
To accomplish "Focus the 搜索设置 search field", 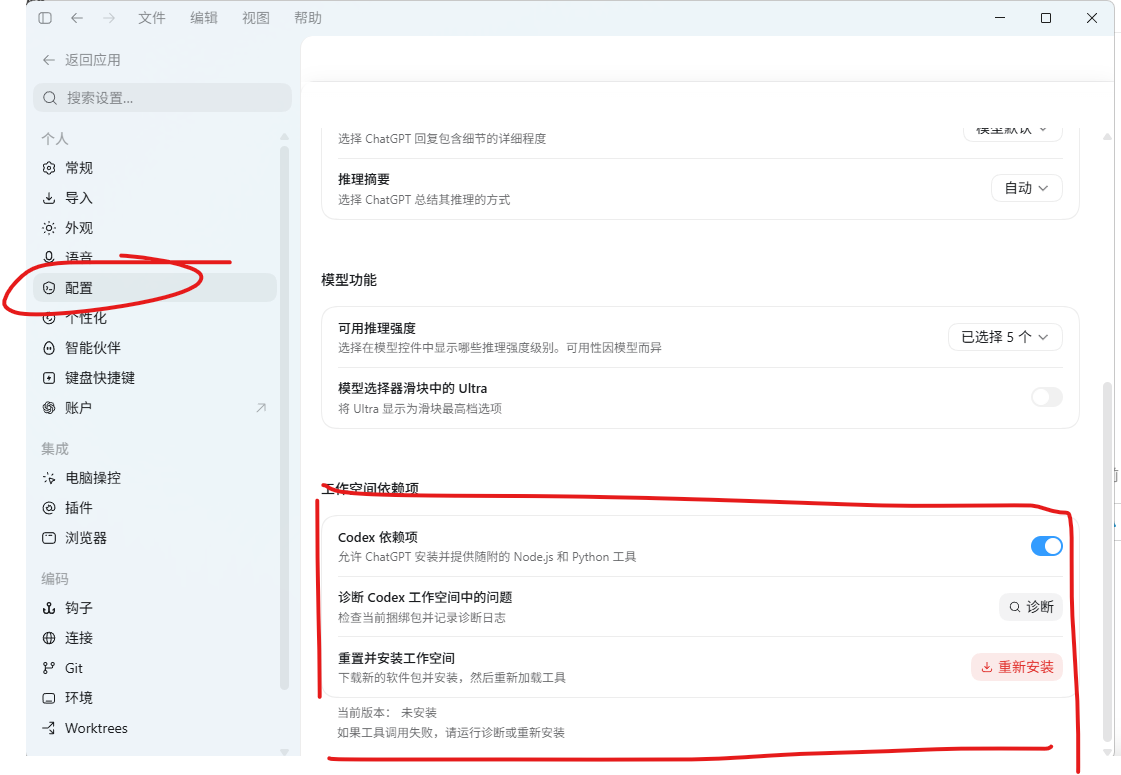I will tap(162, 98).
